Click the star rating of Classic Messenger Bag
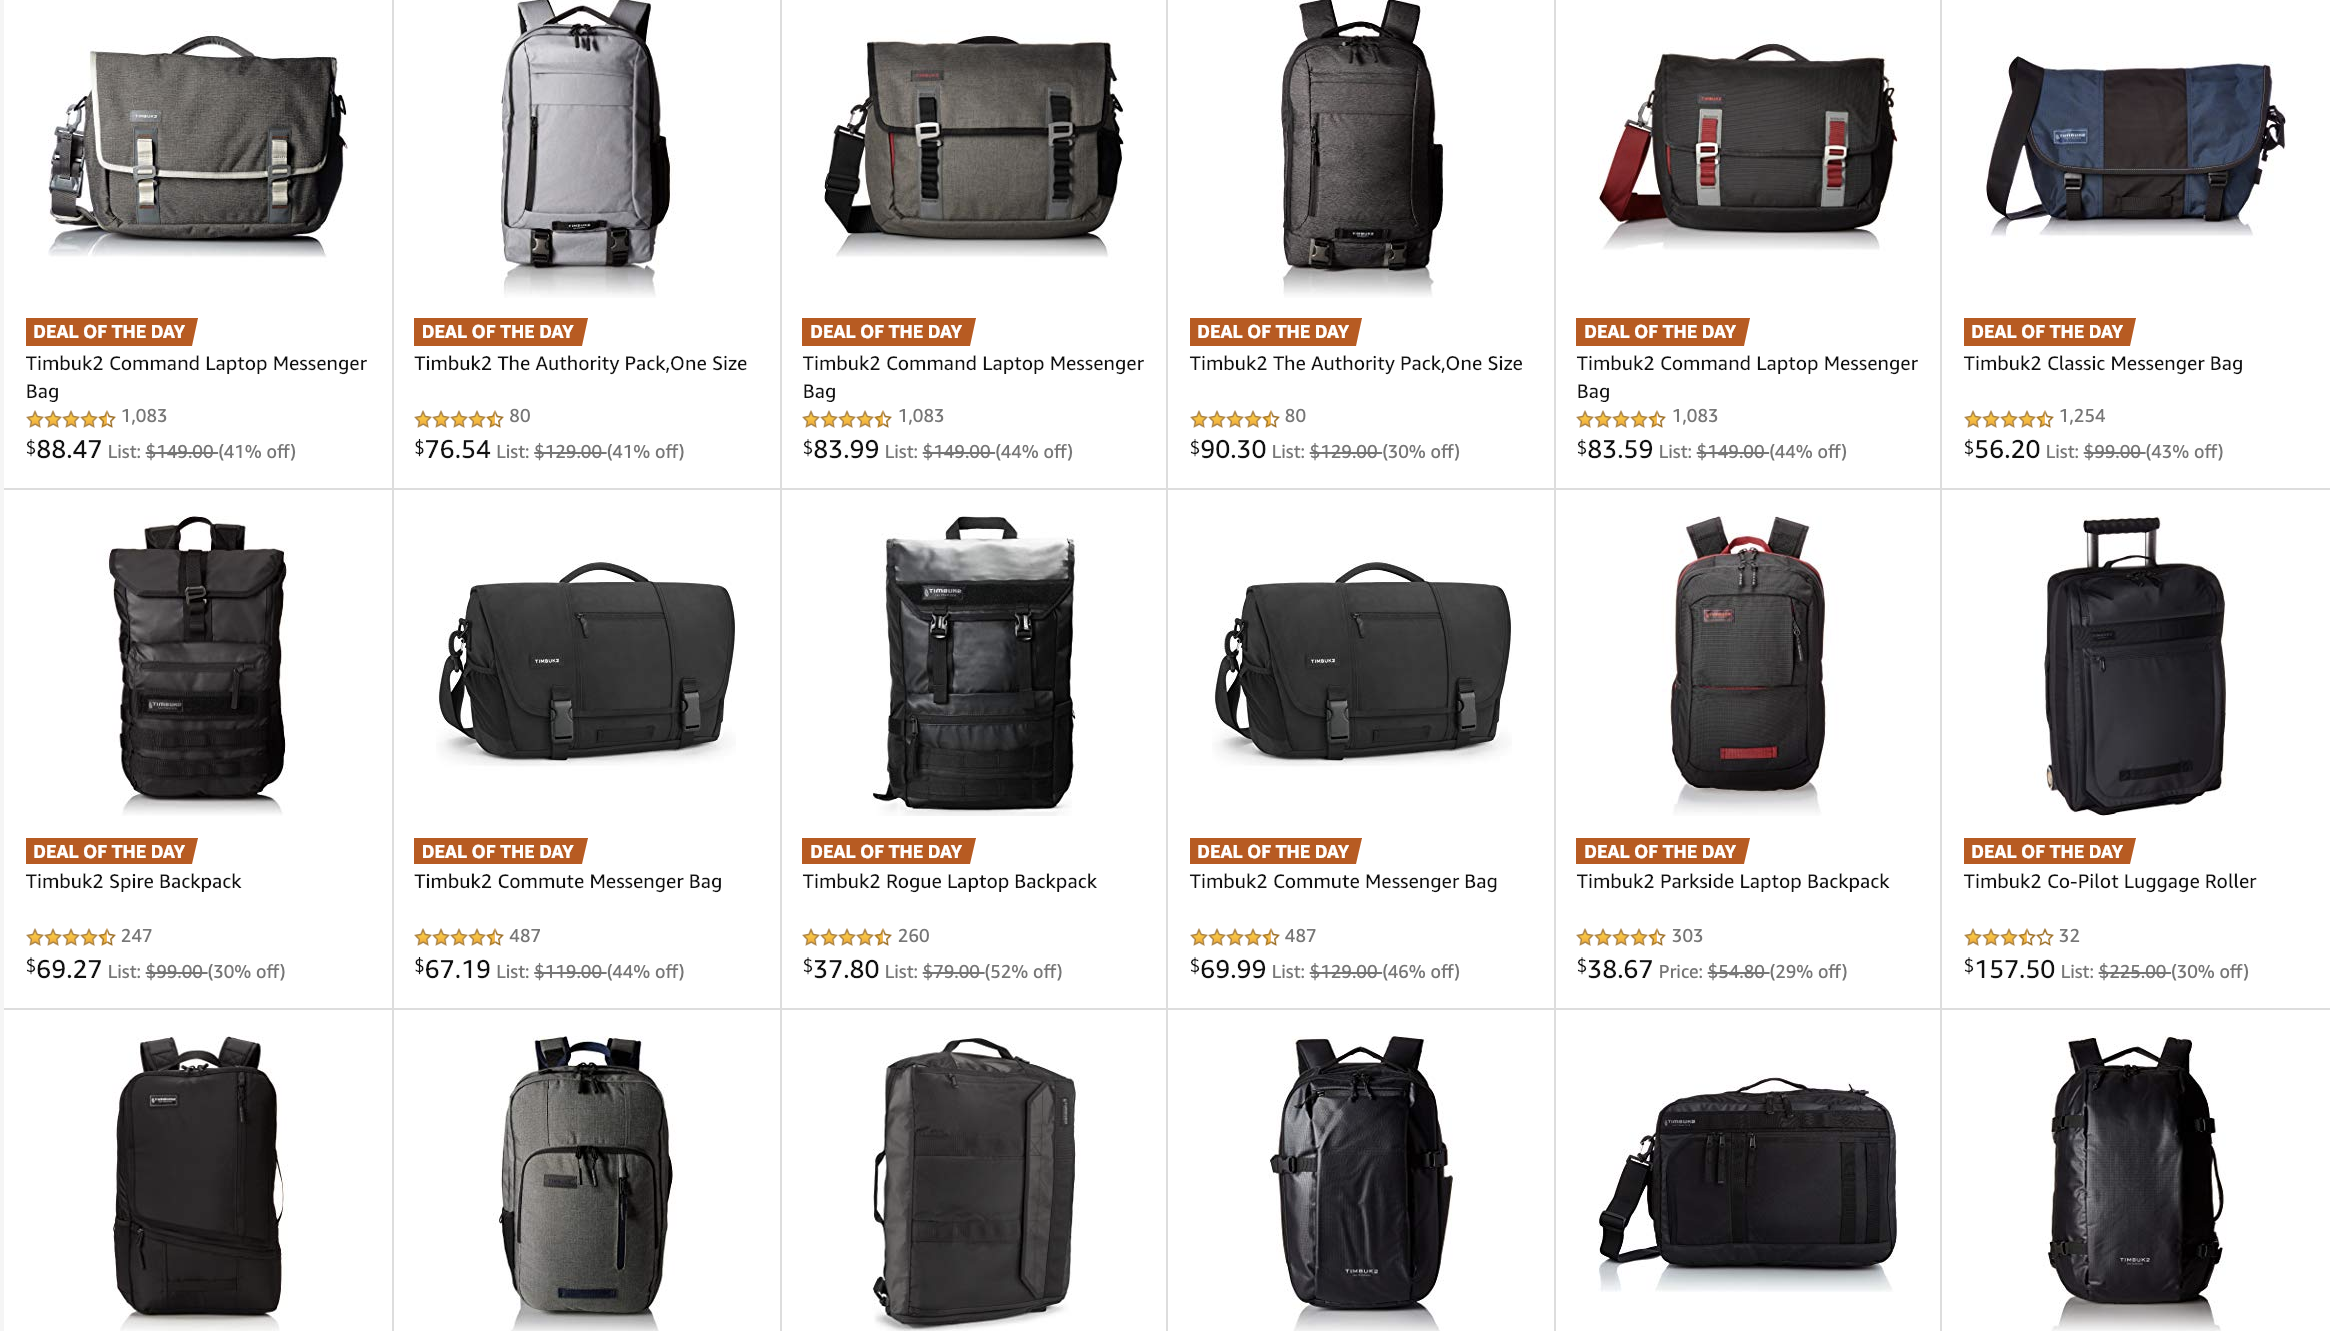 (x=2008, y=418)
